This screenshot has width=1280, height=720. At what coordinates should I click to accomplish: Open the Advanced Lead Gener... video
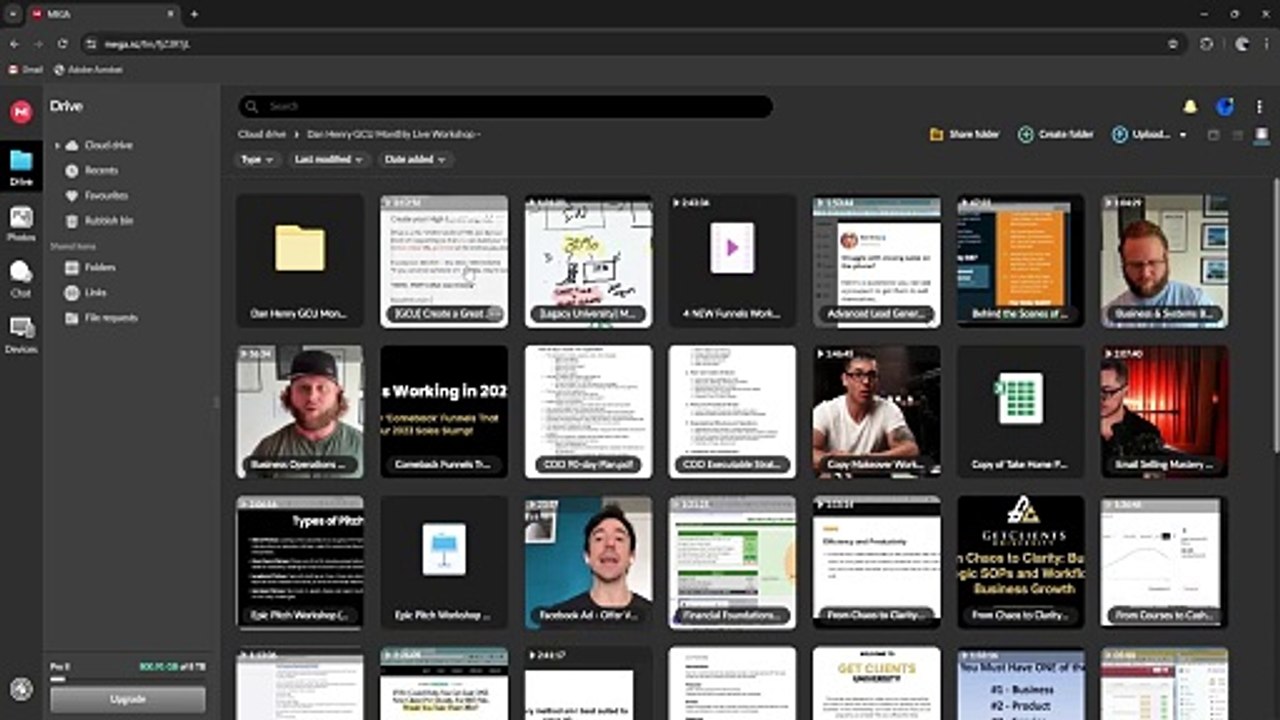[x=876, y=260]
